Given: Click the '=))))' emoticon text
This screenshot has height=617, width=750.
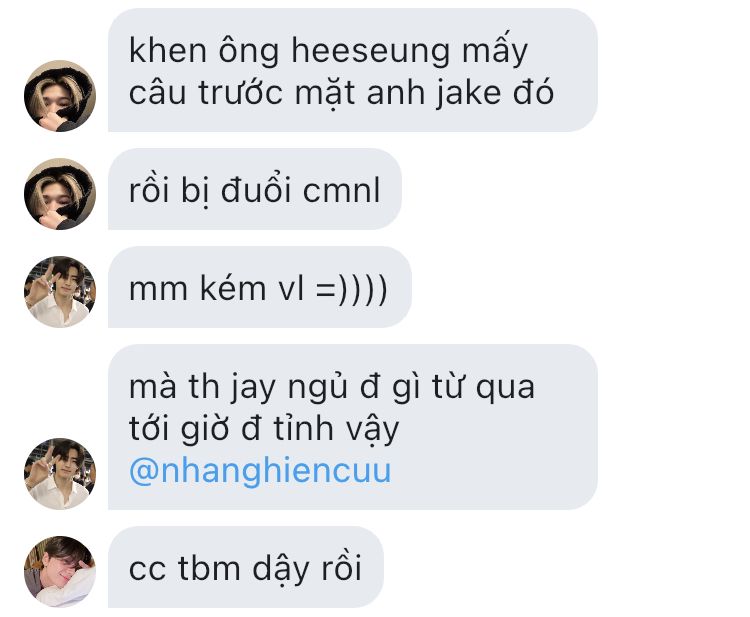Looking at the screenshot, I should pos(352,289).
